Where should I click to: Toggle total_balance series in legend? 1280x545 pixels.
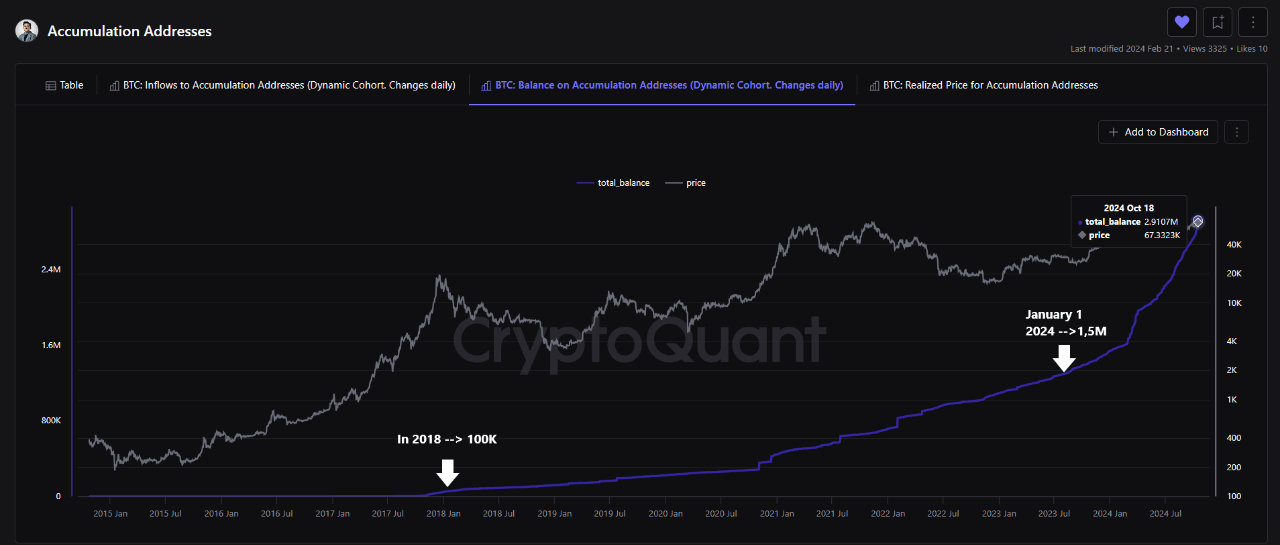(613, 183)
